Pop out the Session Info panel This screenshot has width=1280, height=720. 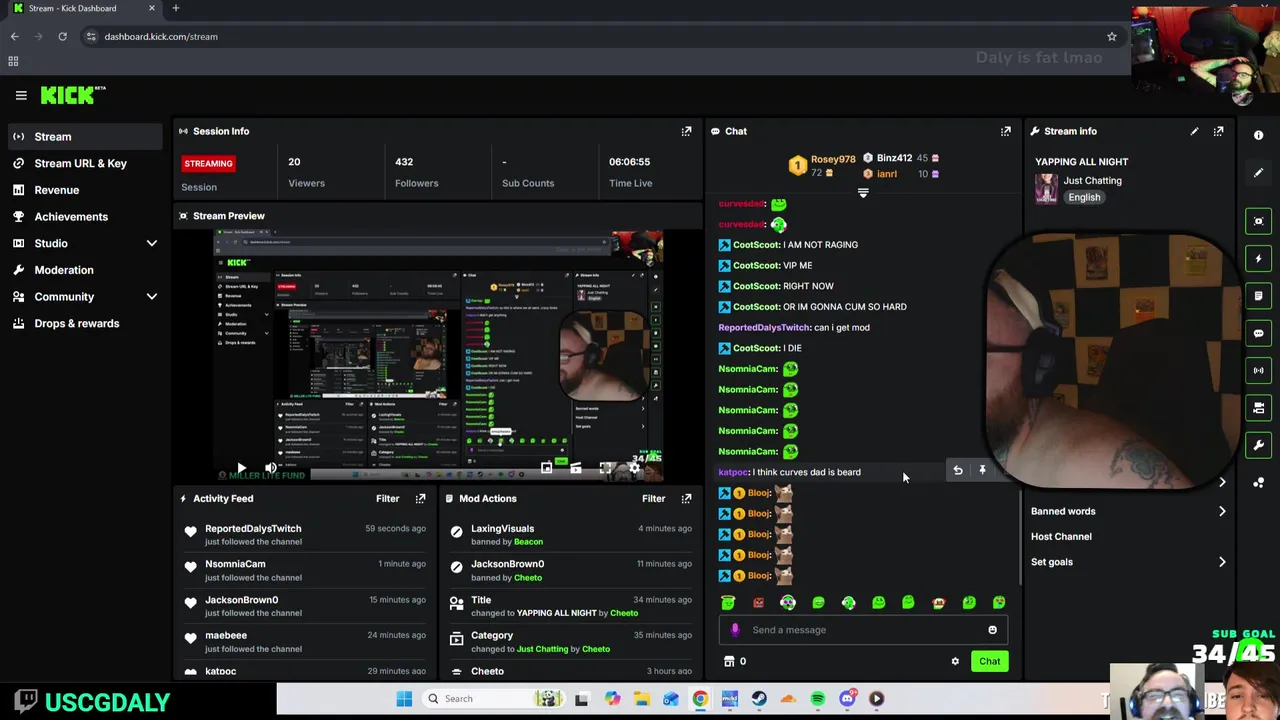[686, 131]
